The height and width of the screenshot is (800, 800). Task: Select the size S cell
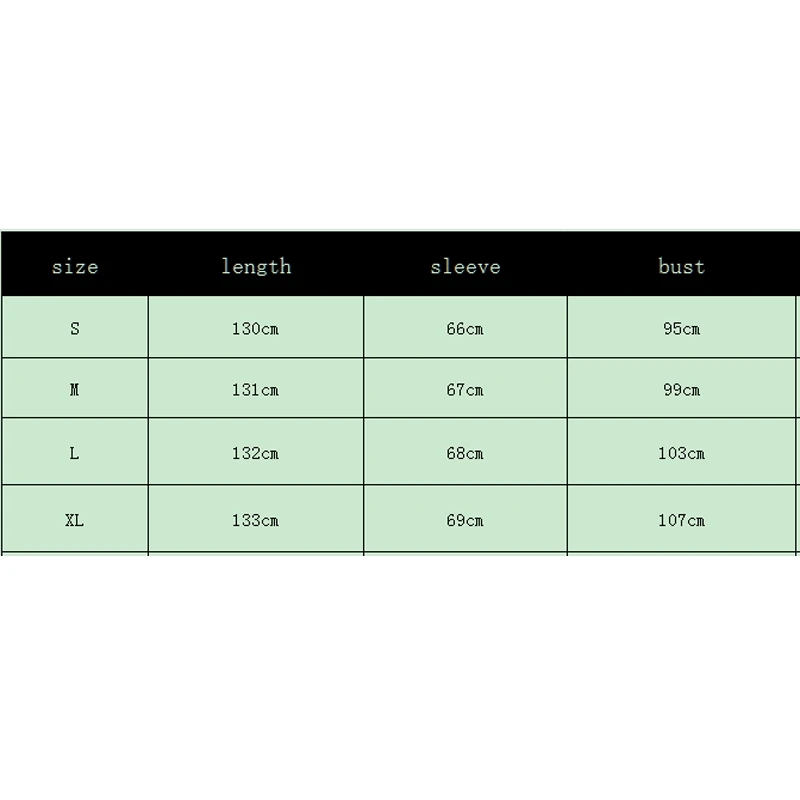[75, 329]
